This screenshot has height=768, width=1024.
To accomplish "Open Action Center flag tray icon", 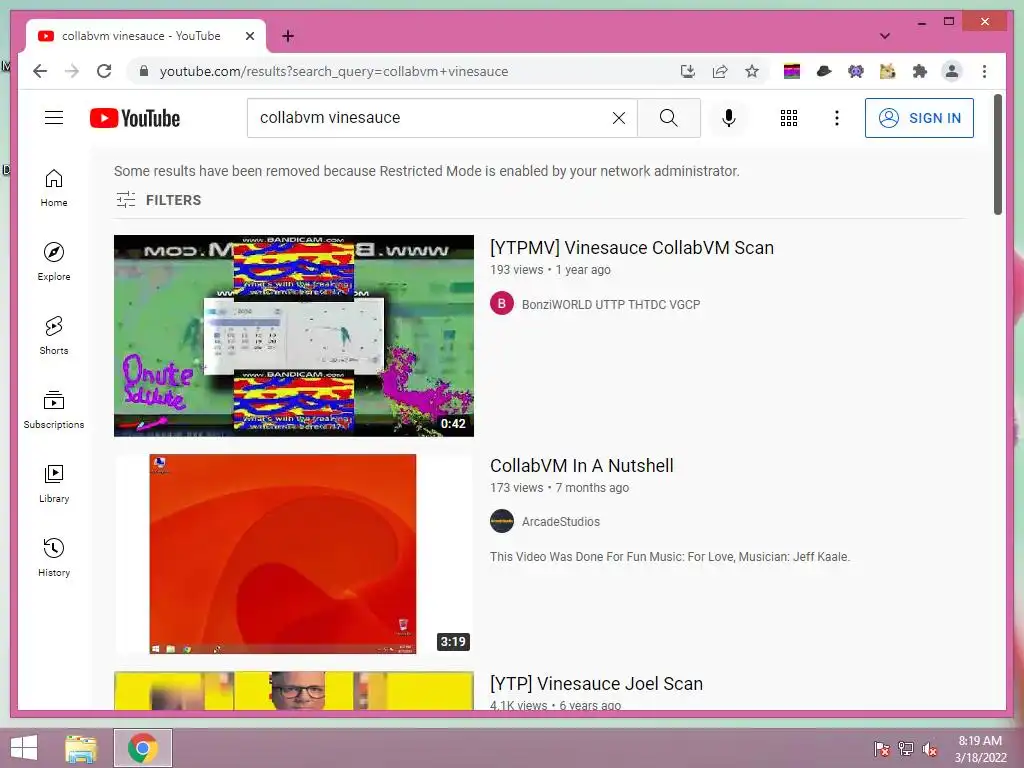I will pos(882,748).
